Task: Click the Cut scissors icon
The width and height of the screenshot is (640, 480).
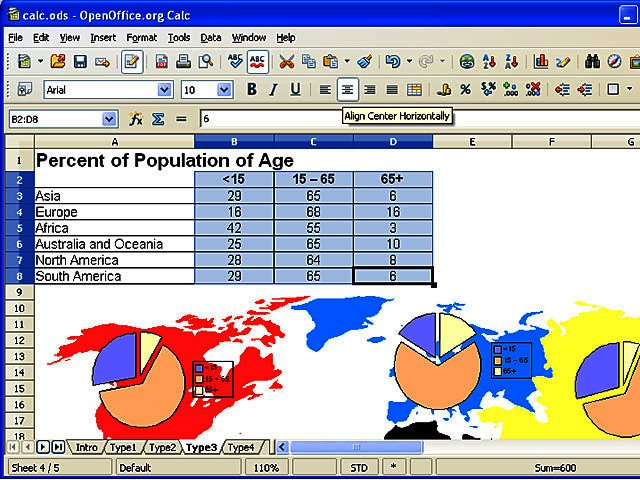Action: [287, 62]
